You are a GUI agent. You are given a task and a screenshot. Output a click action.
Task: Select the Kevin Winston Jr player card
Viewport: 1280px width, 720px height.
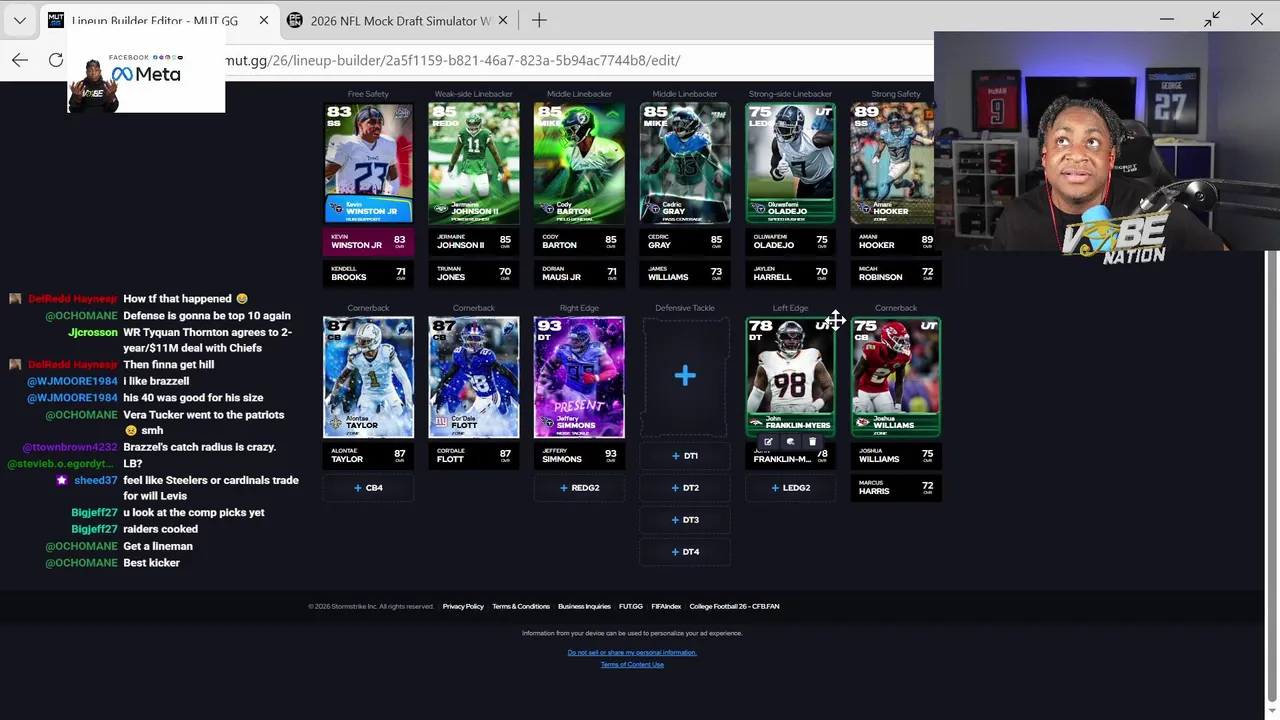coord(368,163)
